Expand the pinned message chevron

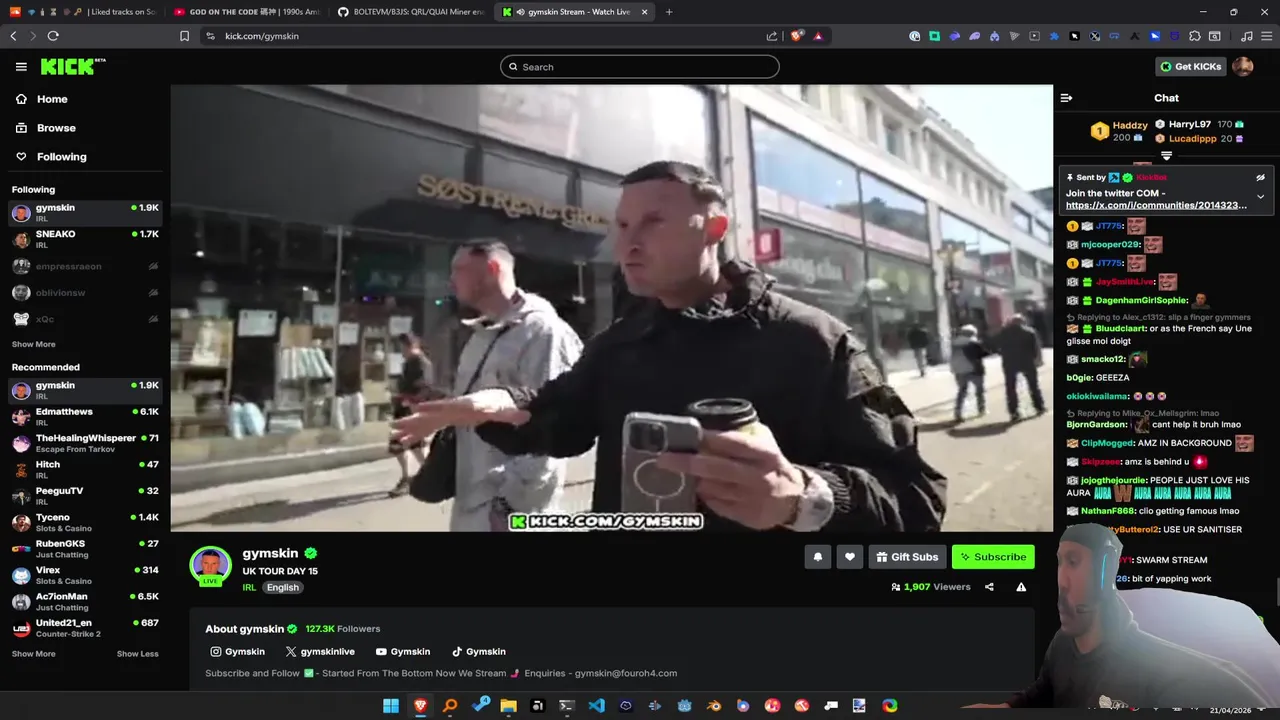(1260, 197)
